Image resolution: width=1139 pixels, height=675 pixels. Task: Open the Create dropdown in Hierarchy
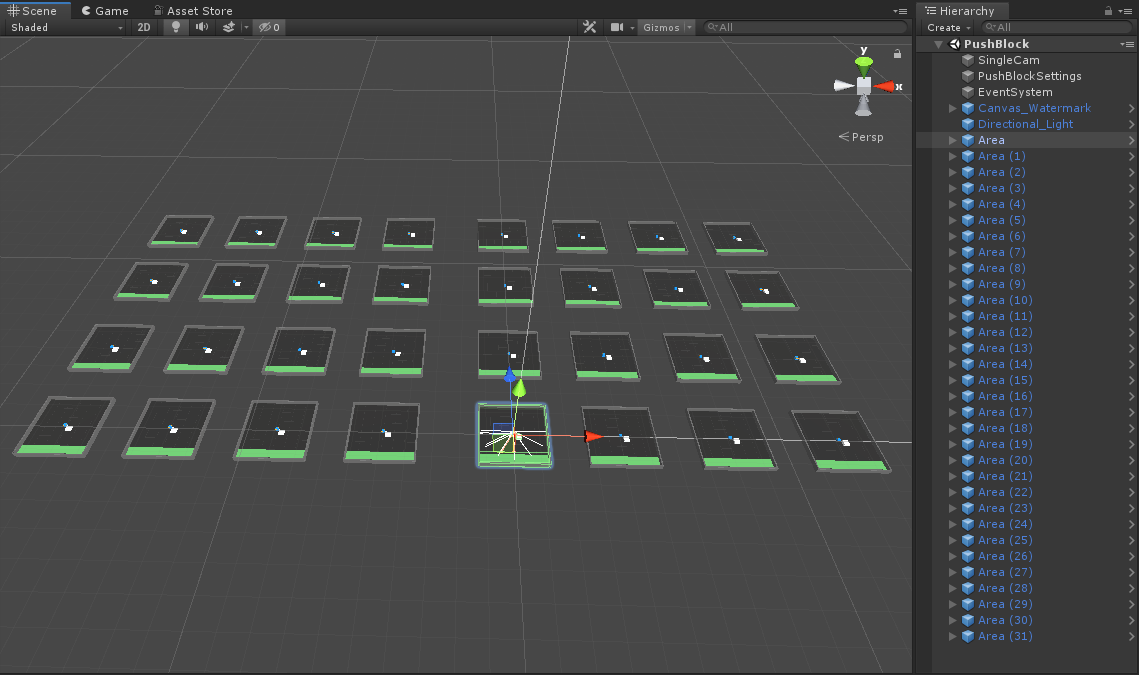(x=949, y=28)
